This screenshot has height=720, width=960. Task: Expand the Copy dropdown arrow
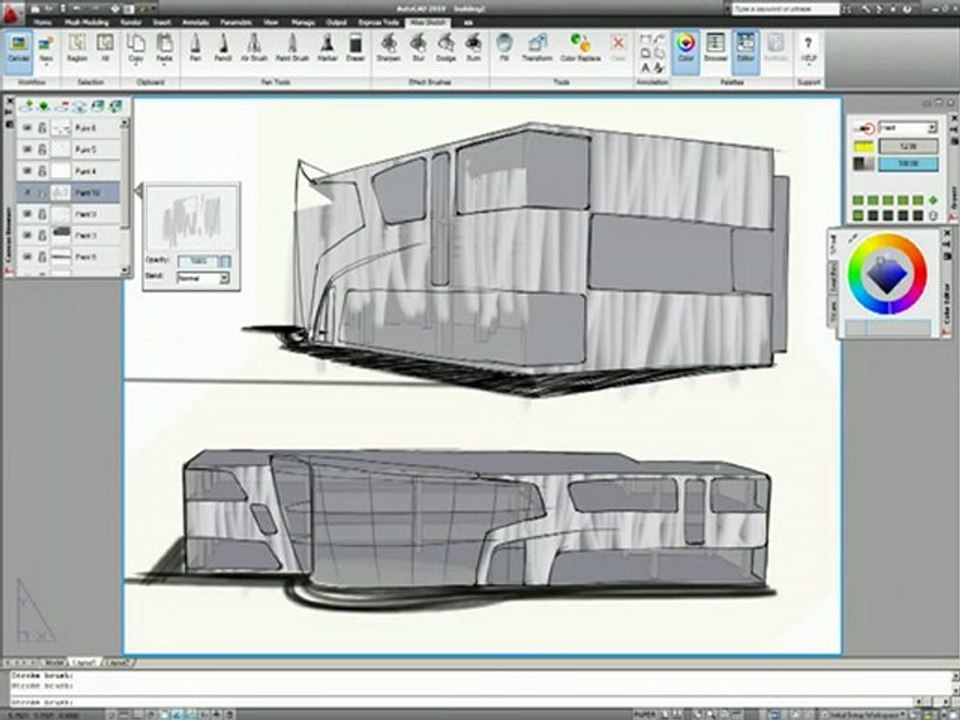coord(135,66)
